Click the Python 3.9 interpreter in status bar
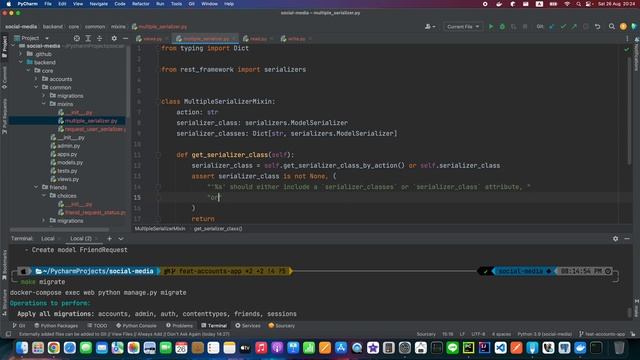 544,334
